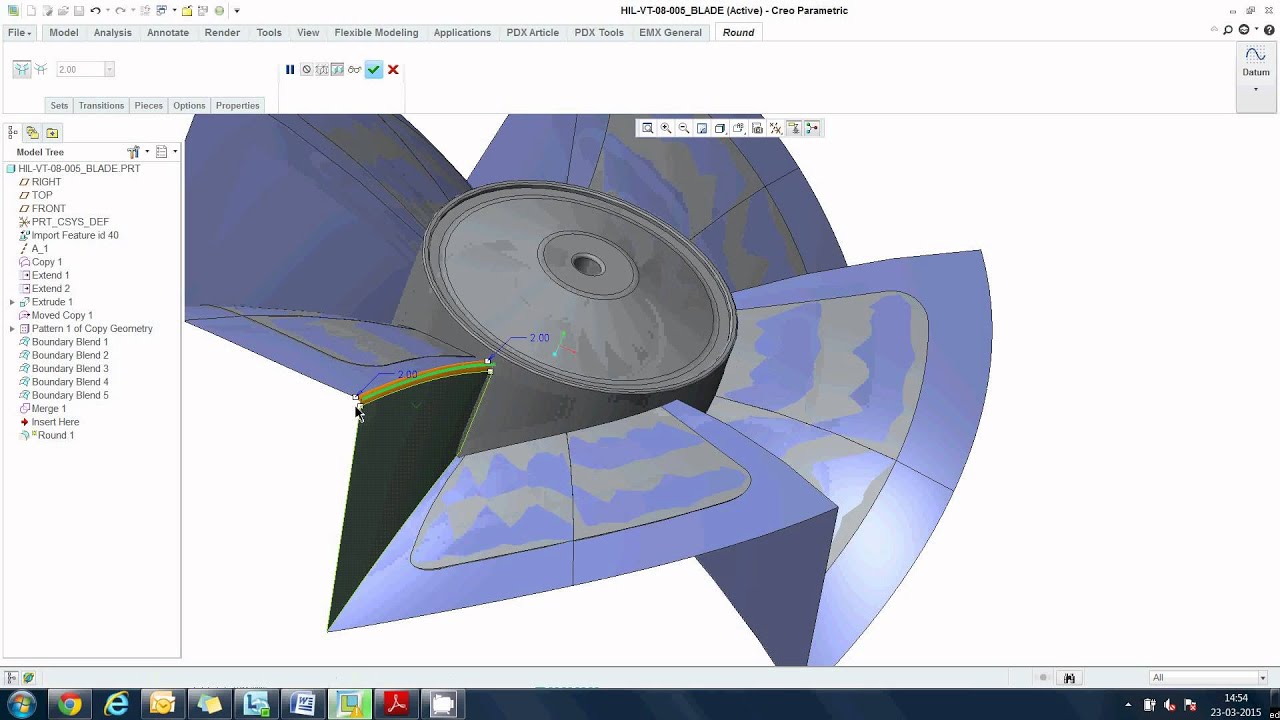Expand Pattern 1 of Copy Geometry node
Screen dimensions: 1280x720
(12, 329)
